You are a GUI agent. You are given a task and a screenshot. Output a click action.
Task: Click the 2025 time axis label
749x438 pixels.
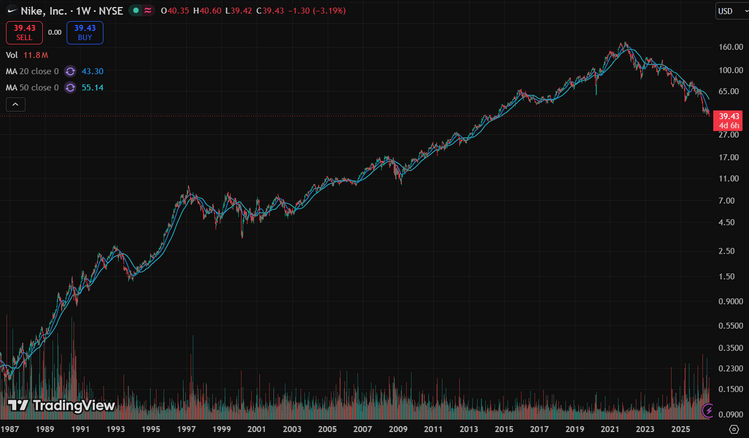[680, 429]
